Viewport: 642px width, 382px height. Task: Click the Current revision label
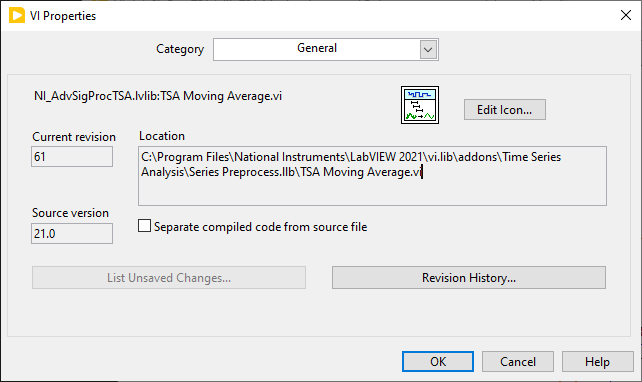click(74, 137)
